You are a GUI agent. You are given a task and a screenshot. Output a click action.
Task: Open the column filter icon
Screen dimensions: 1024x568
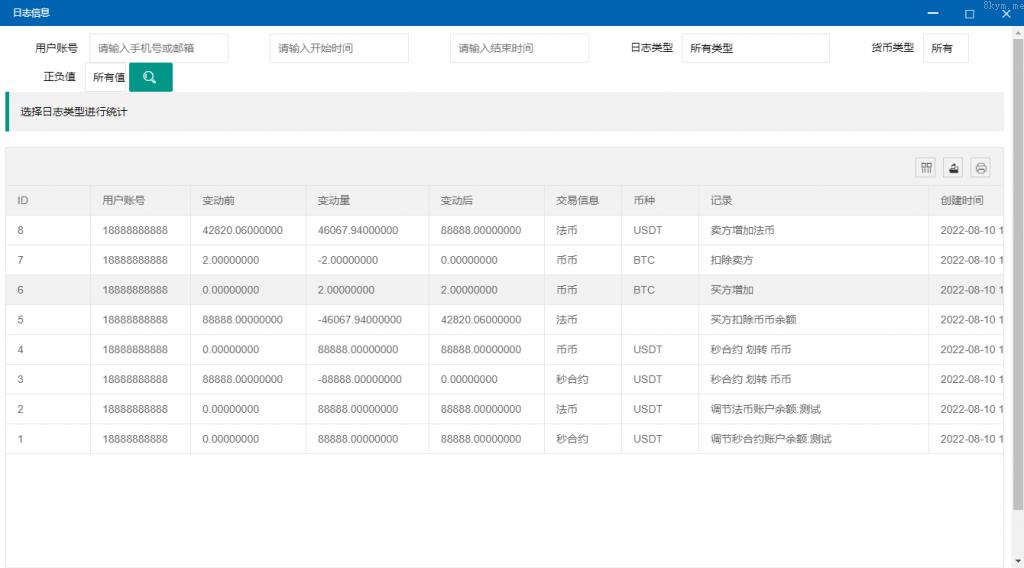[x=926, y=168]
